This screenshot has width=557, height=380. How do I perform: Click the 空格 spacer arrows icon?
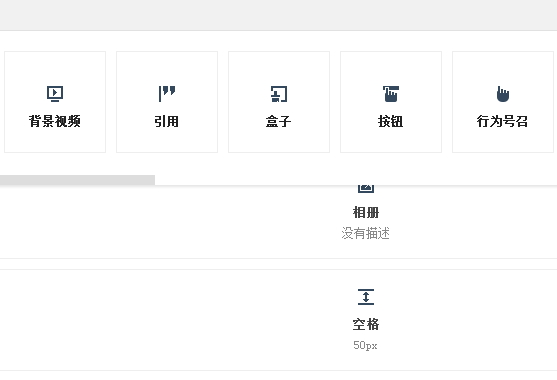coord(366,297)
